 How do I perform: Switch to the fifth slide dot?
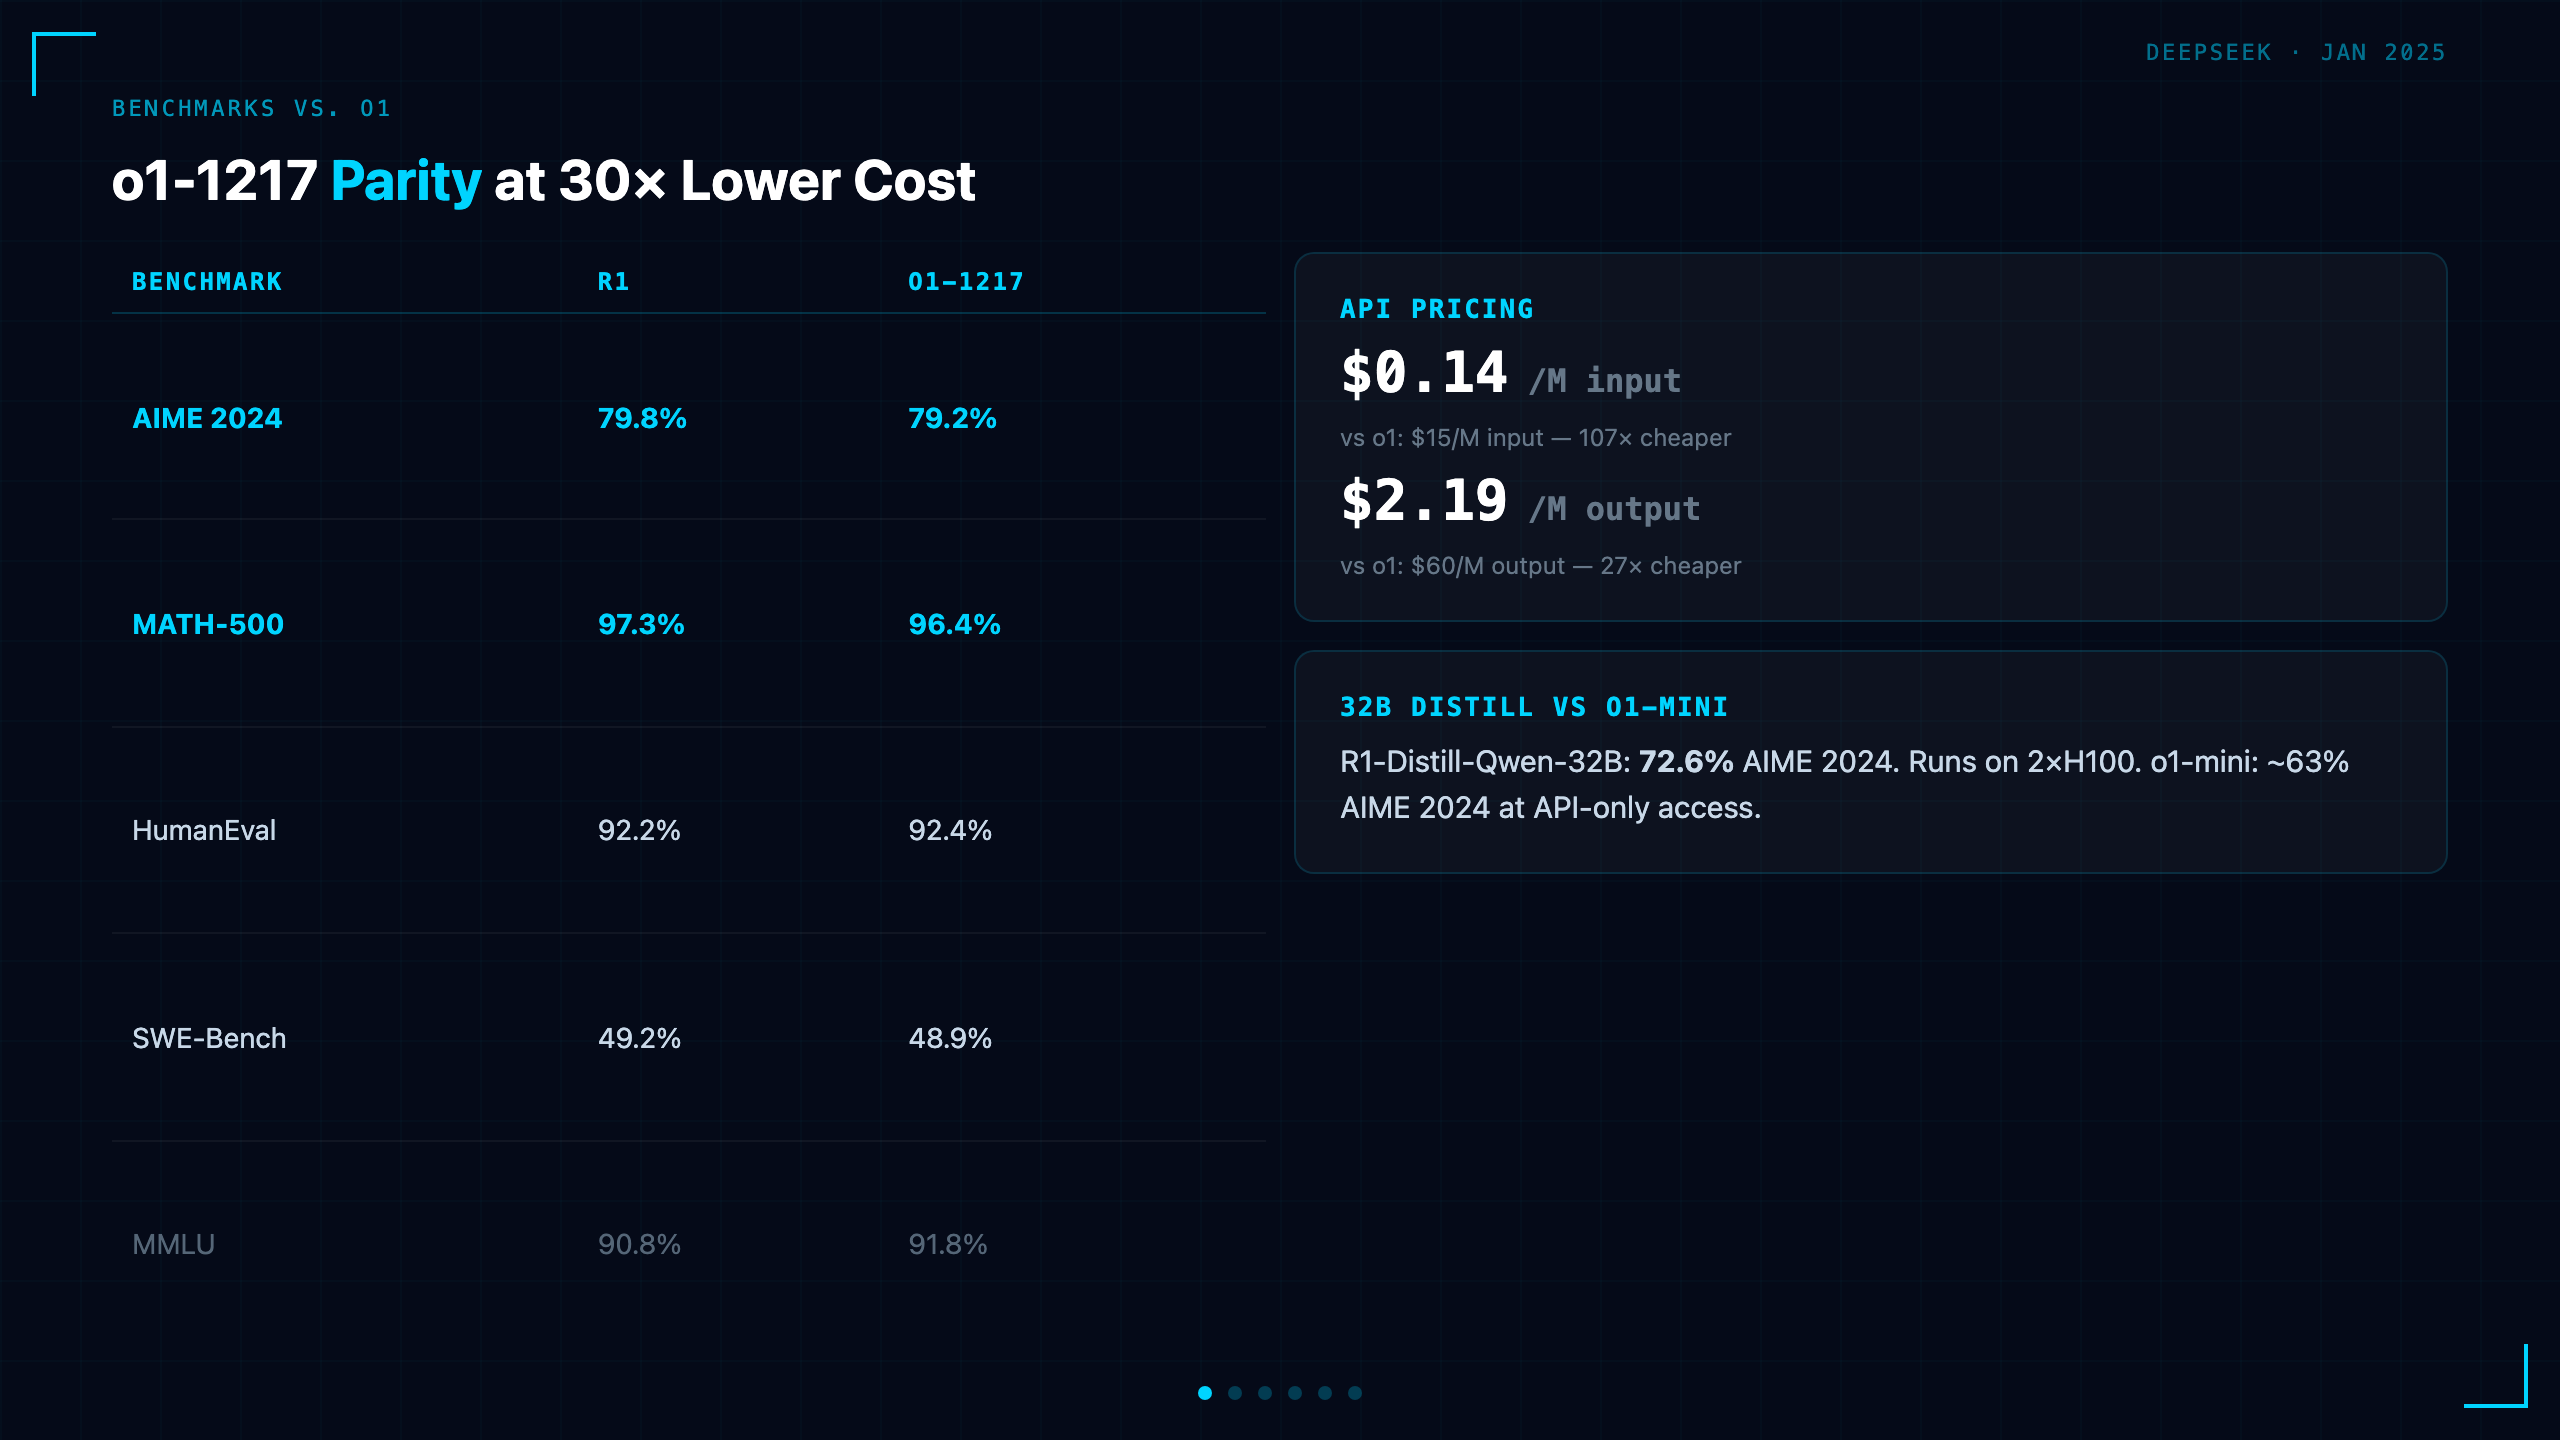pos(1325,1393)
